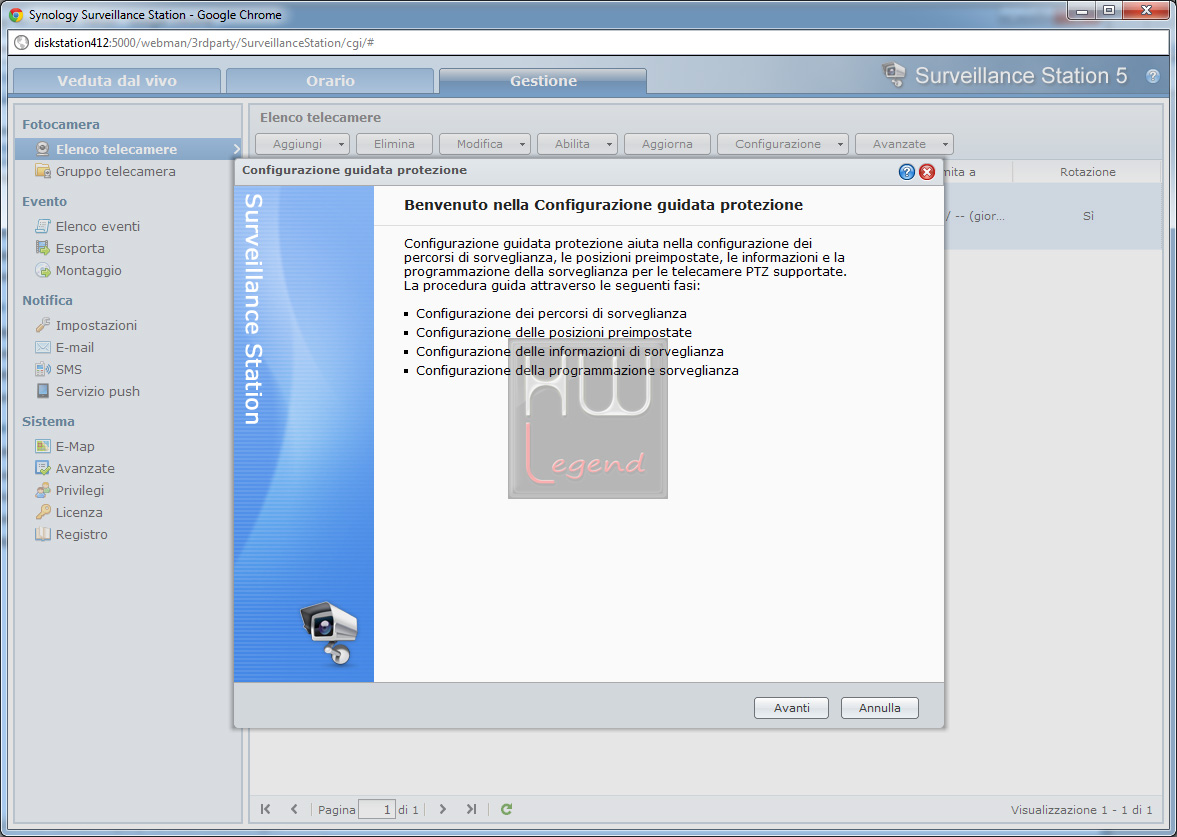Click the Avanzate system icon in sidebar

point(43,468)
